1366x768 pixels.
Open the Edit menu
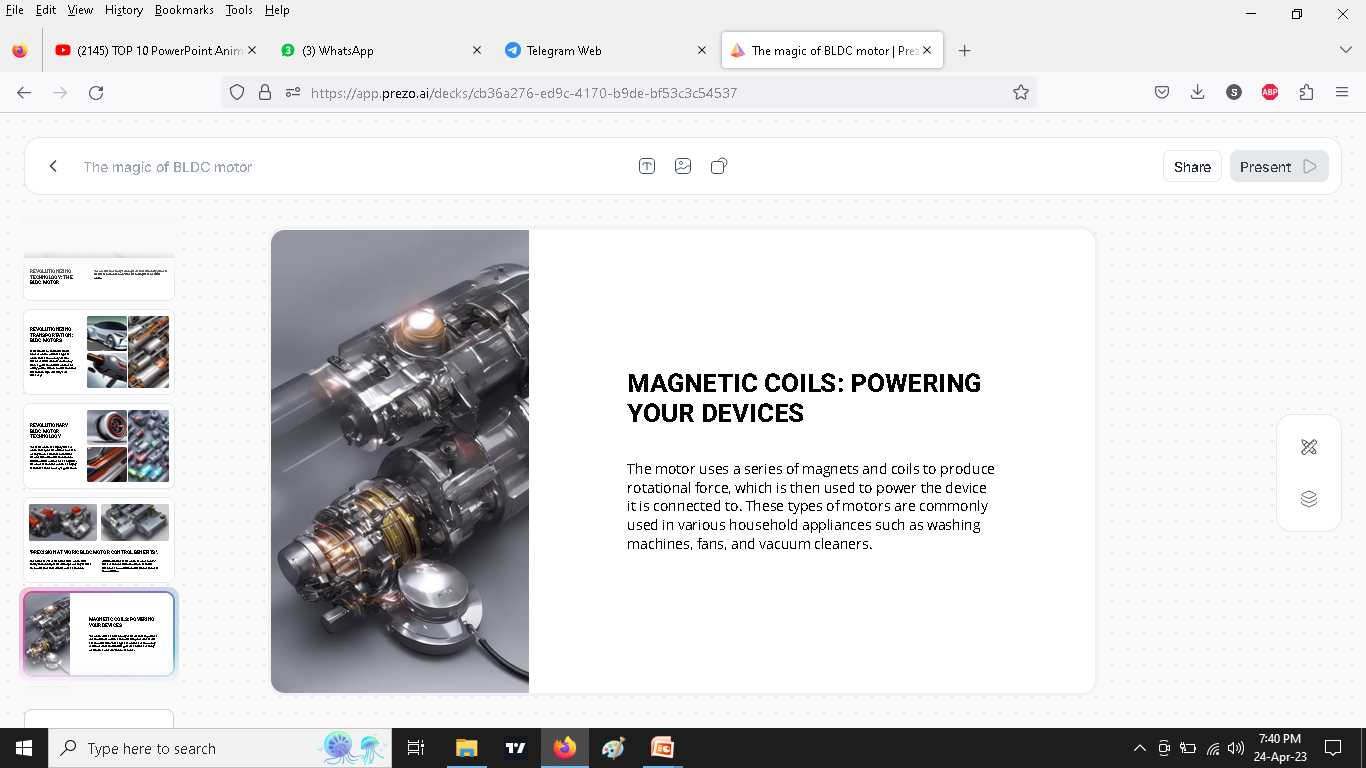(x=46, y=10)
